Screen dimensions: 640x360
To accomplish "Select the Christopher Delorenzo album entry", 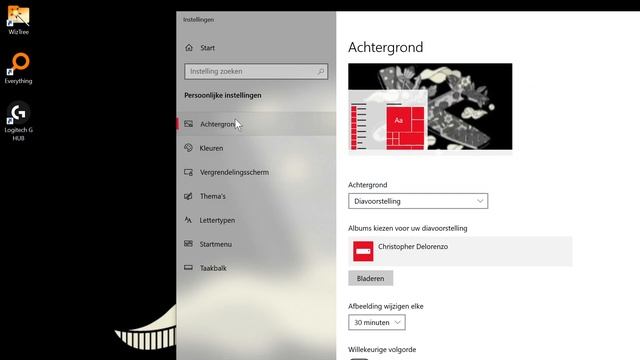I will tap(460, 251).
